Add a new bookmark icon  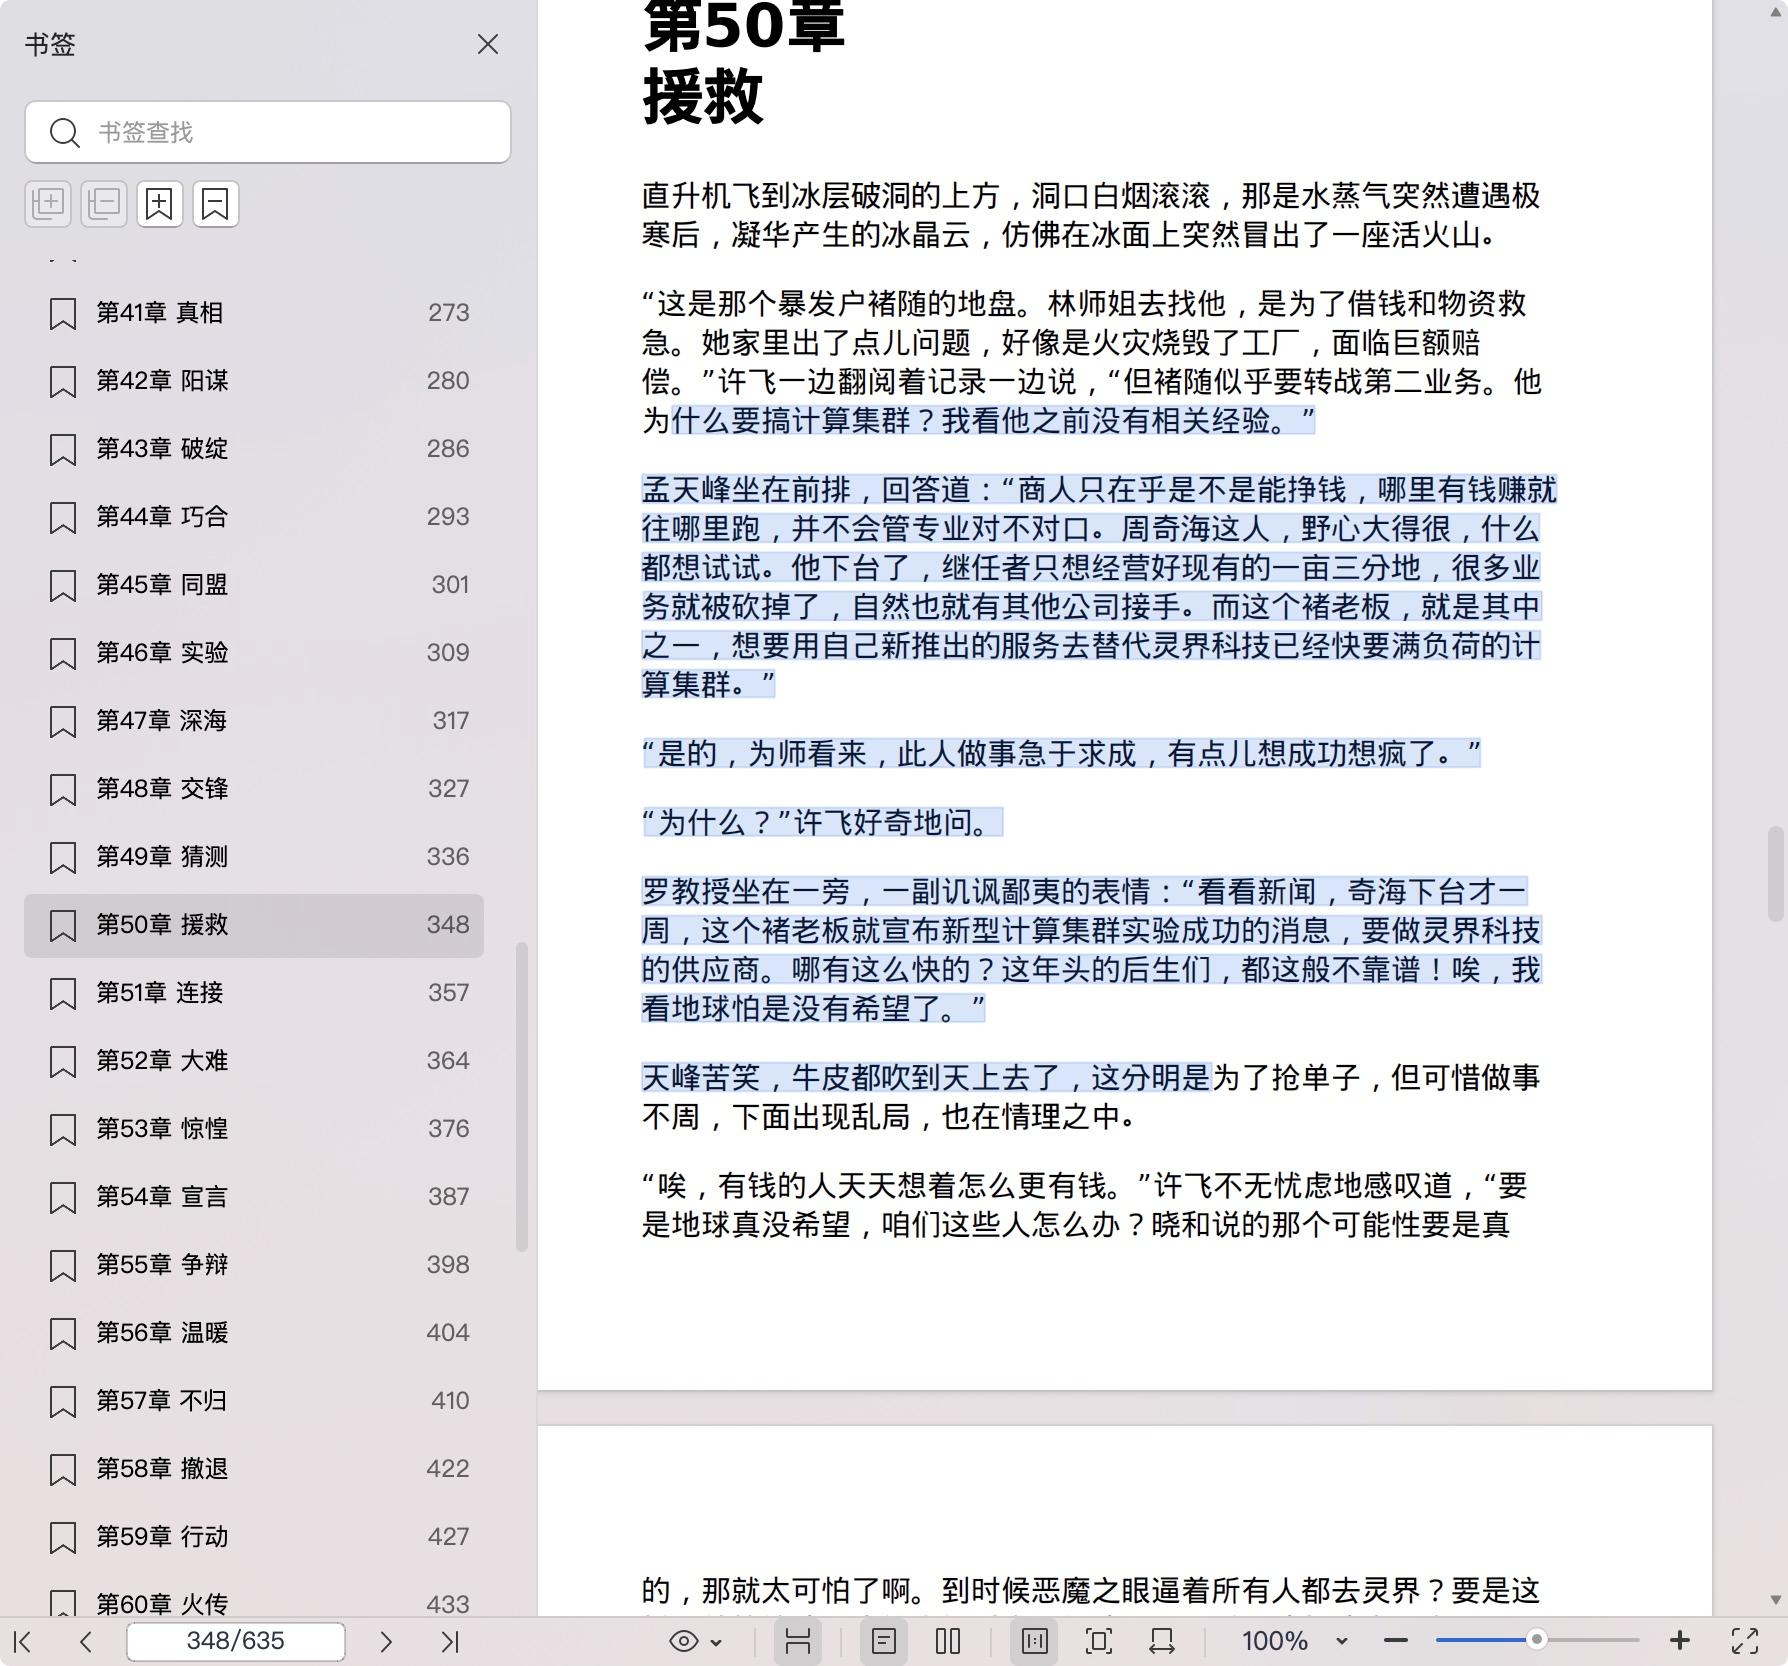(160, 204)
